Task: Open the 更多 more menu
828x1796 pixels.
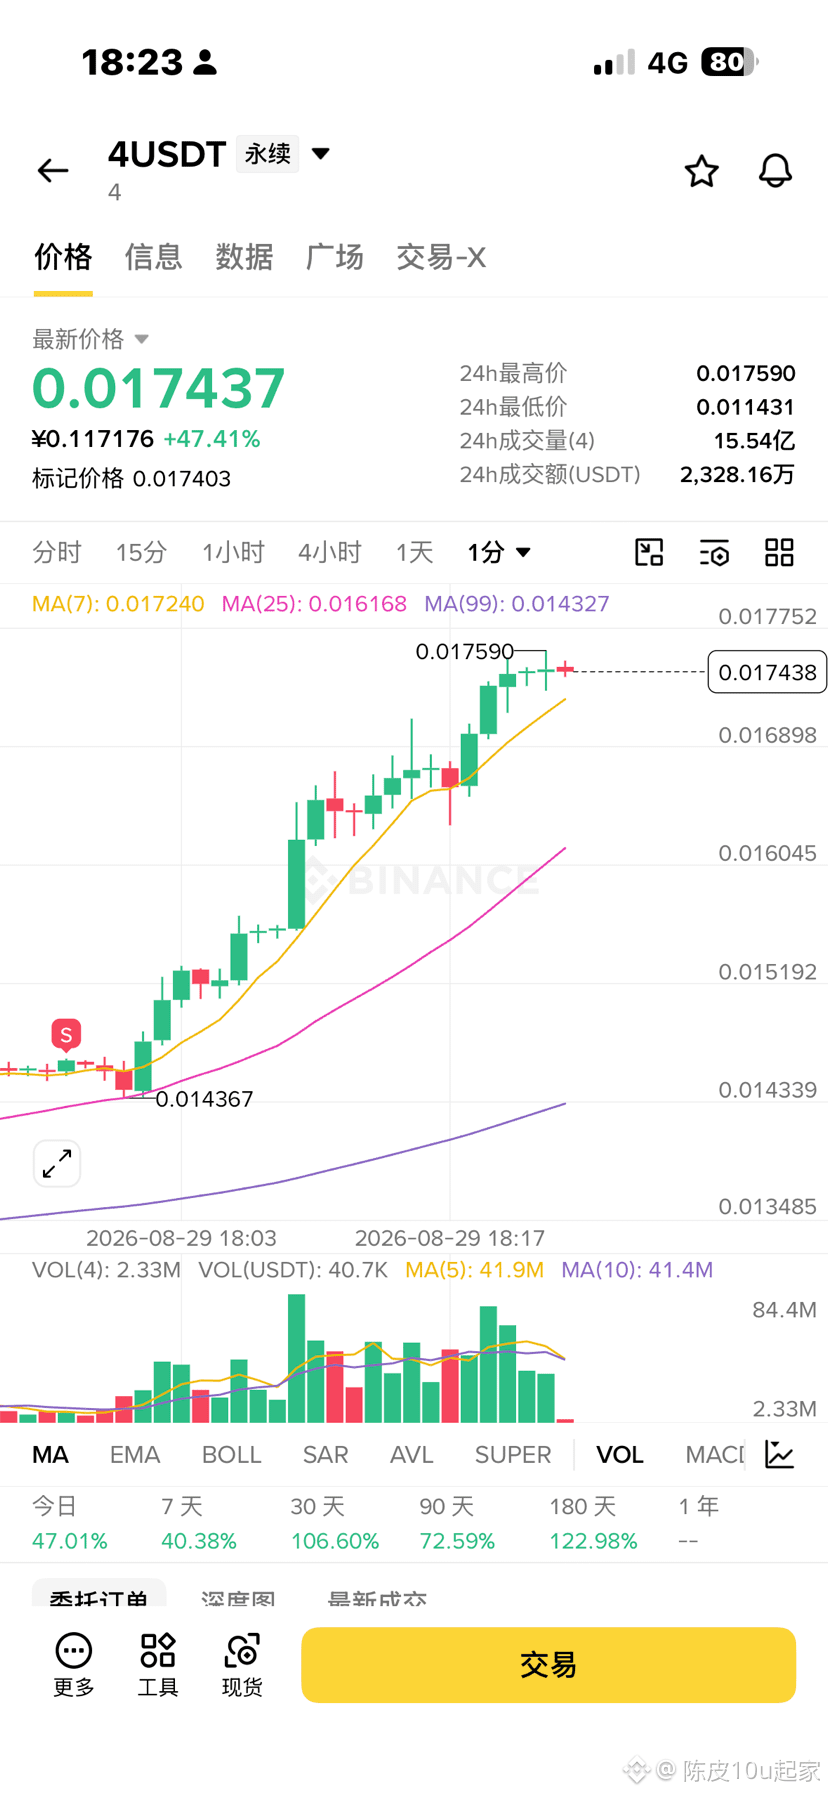Action: [x=73, y=1665]
